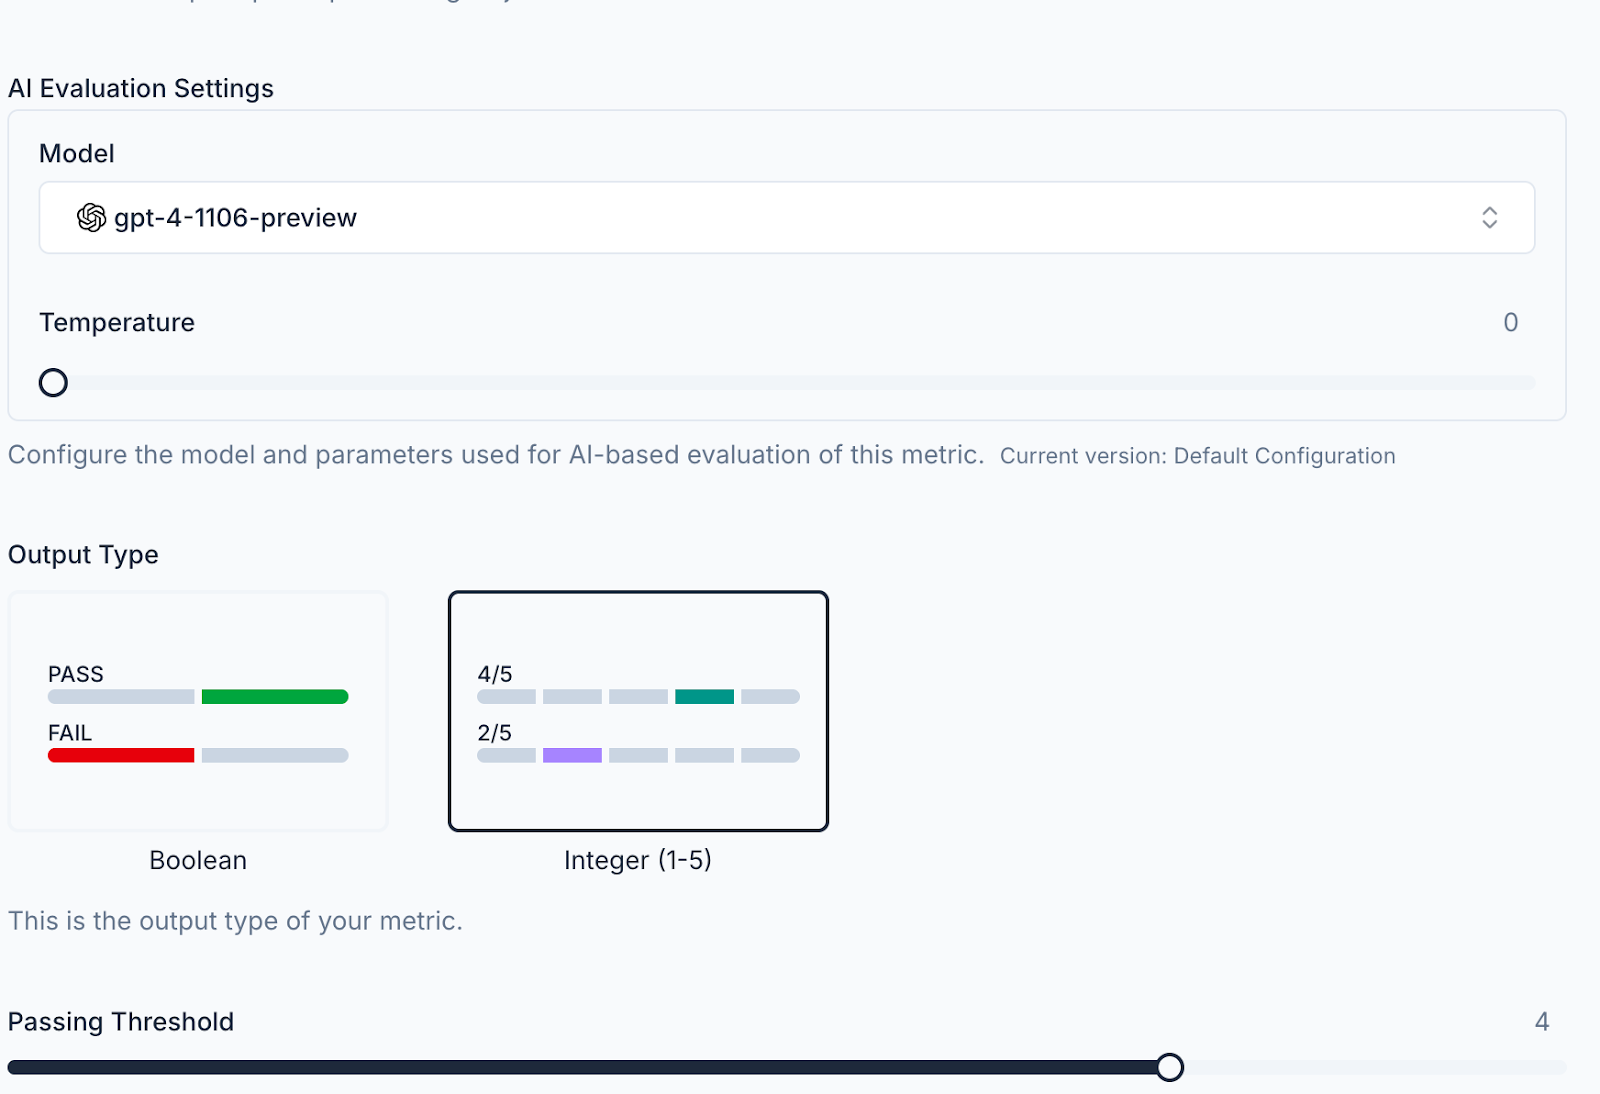Click the Output Type section header
The height and width of the screenshot is (1094, 1600).
point(83,554)
